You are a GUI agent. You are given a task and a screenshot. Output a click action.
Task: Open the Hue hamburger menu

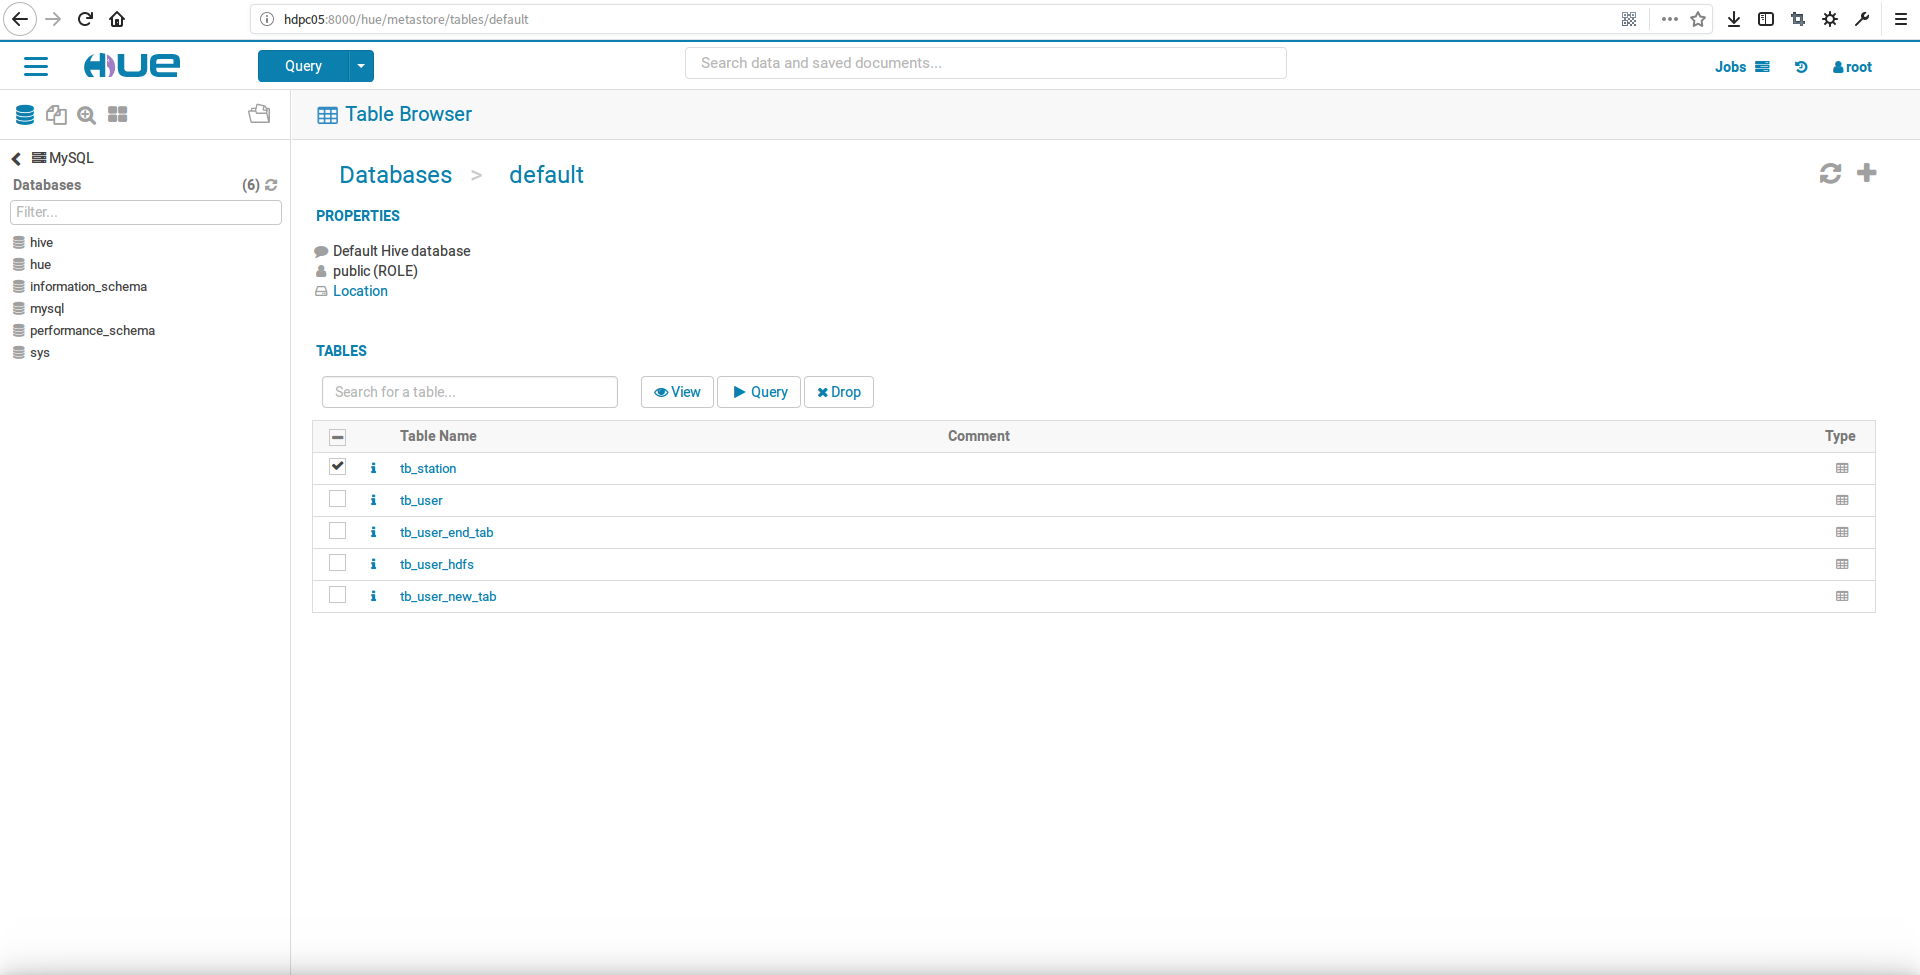(36, 66)
